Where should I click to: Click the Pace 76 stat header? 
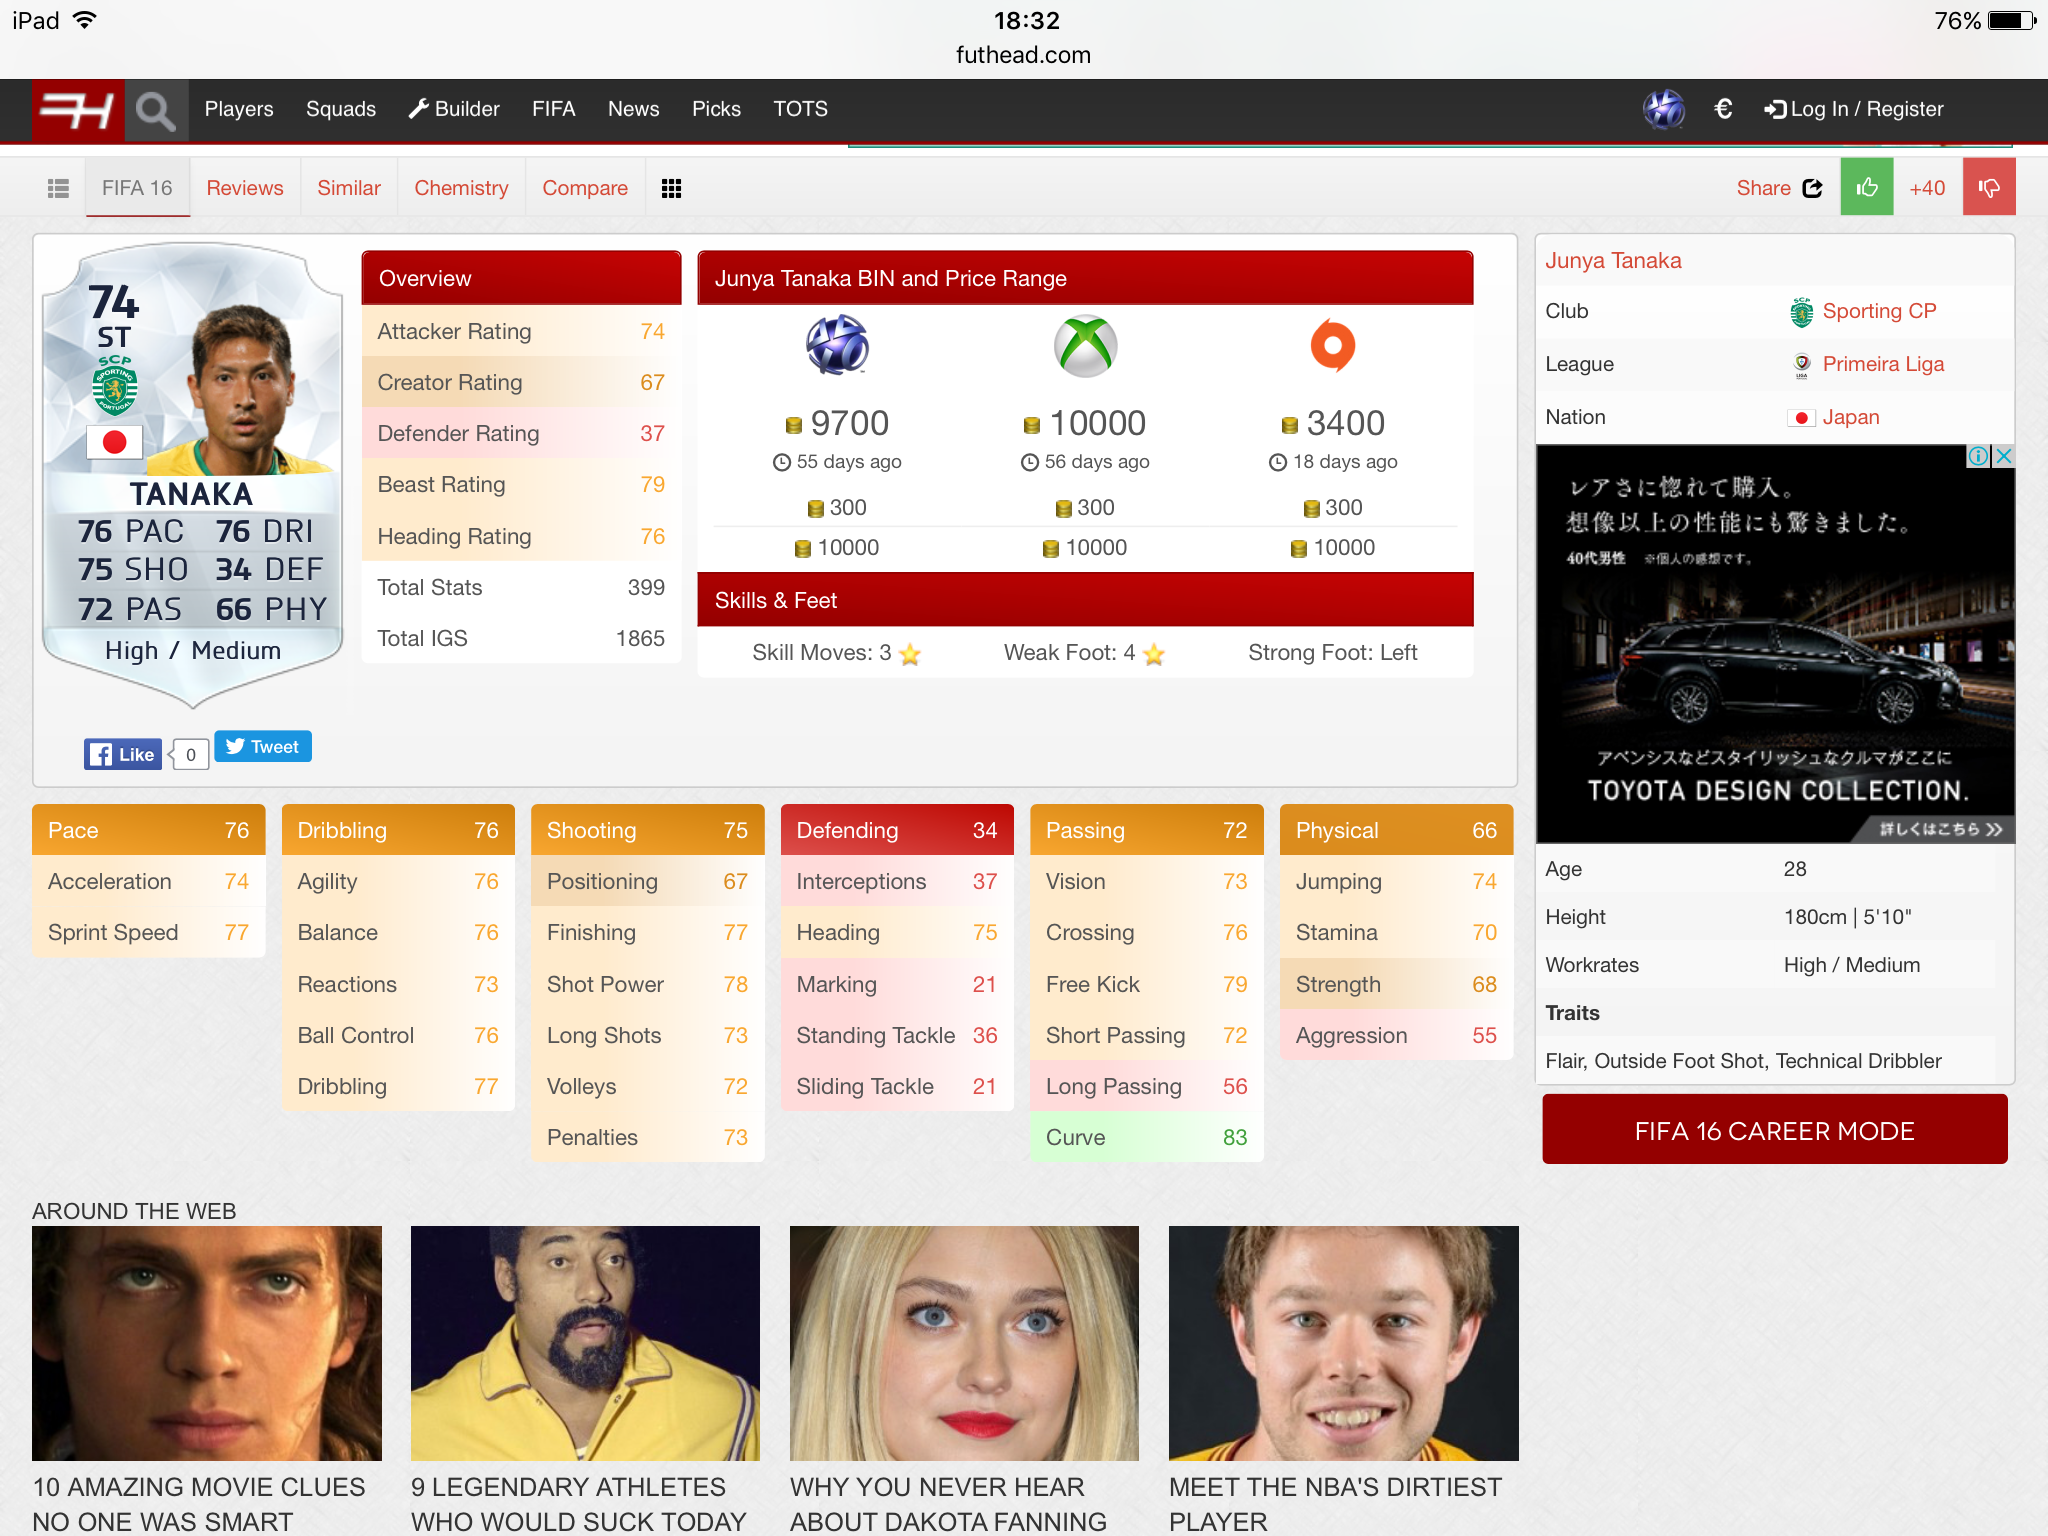[x=149, y=830]
